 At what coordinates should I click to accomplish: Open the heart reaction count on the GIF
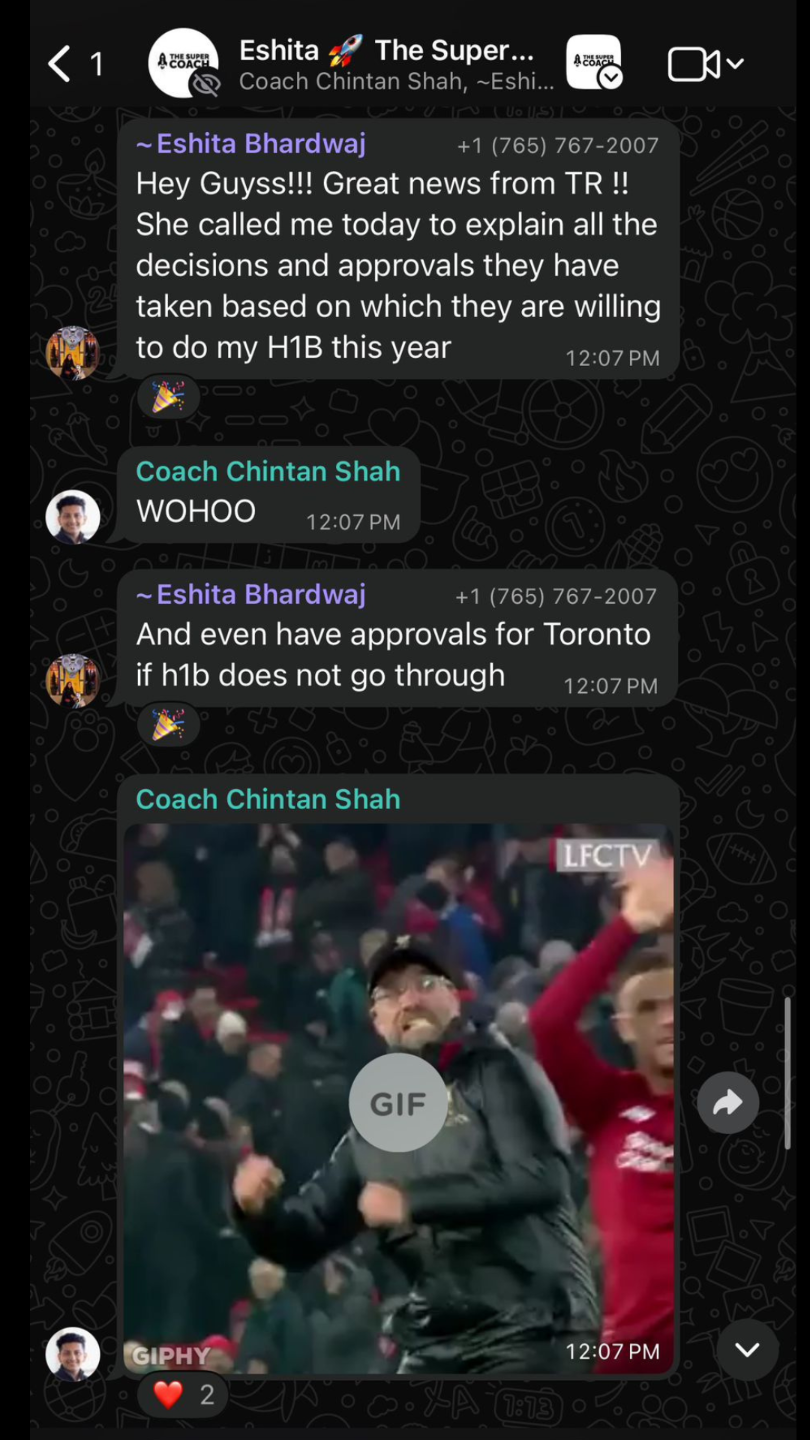(x=183, y=1394)
